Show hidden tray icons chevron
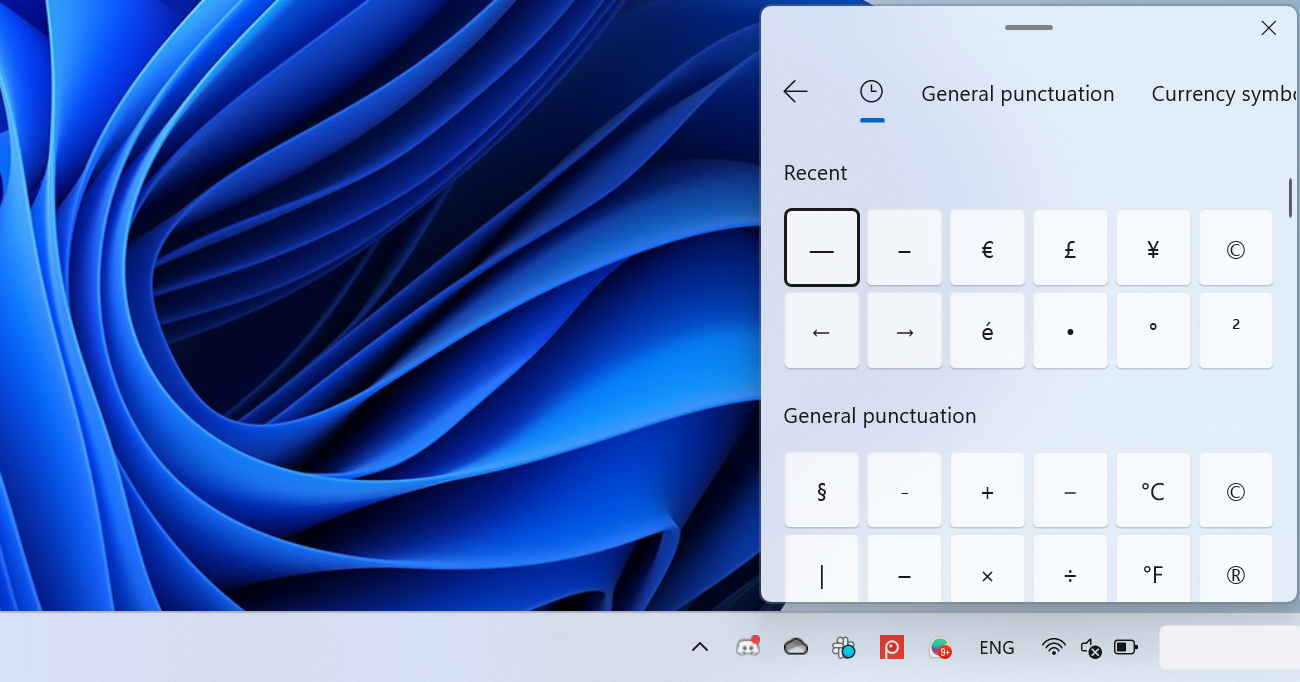Image resolution: width=1300 pixels, height=682 pixels. [700, 647]
